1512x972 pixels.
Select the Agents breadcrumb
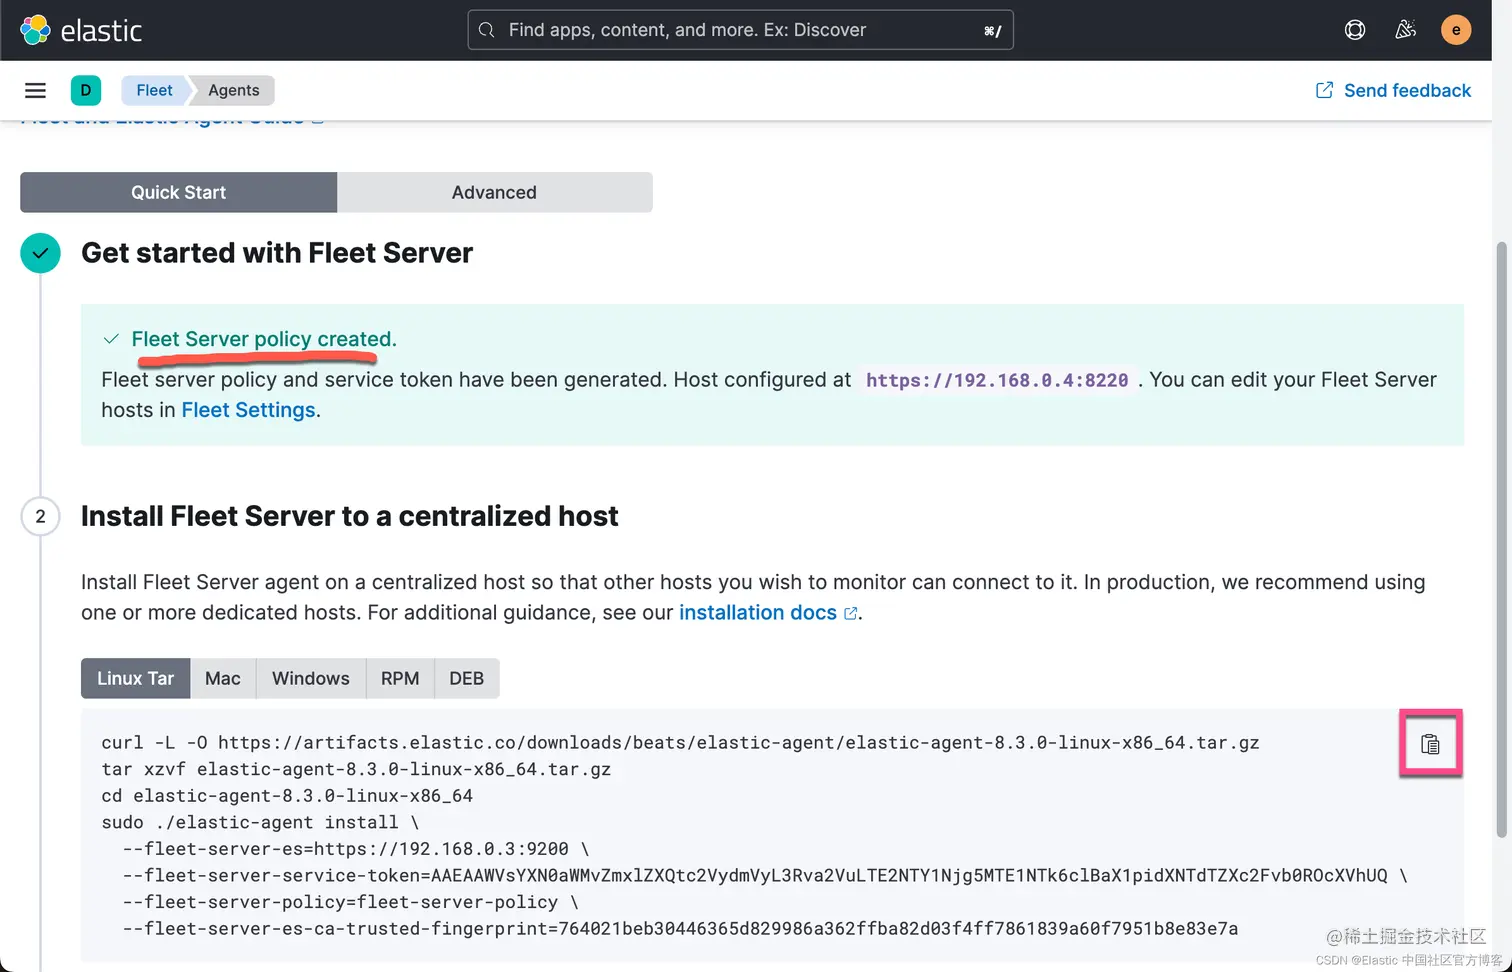click(x=233, y=90)
